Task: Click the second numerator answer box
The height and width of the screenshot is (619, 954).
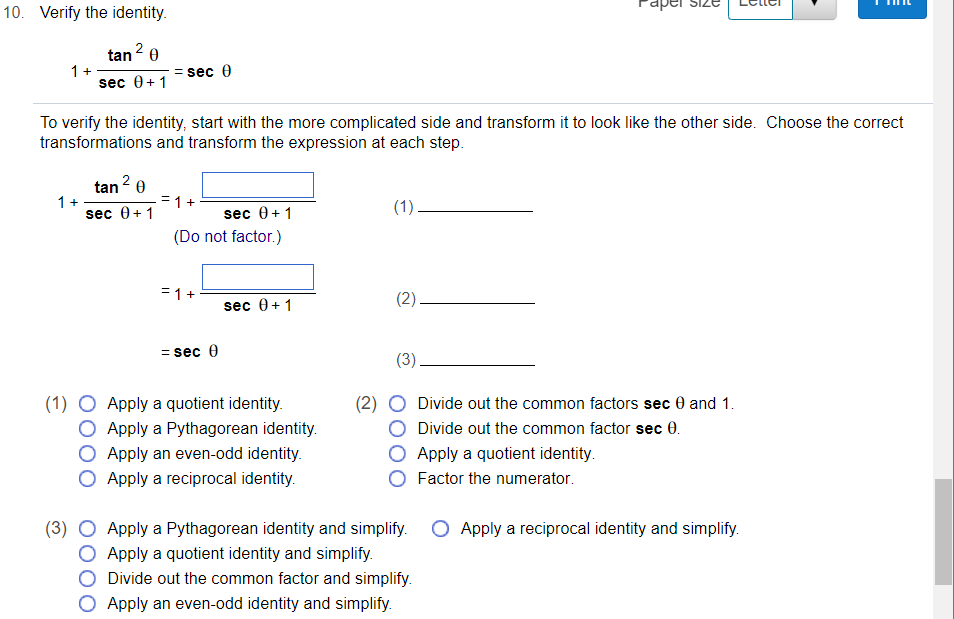Action: pyautogui.click(x=257, y=276)
